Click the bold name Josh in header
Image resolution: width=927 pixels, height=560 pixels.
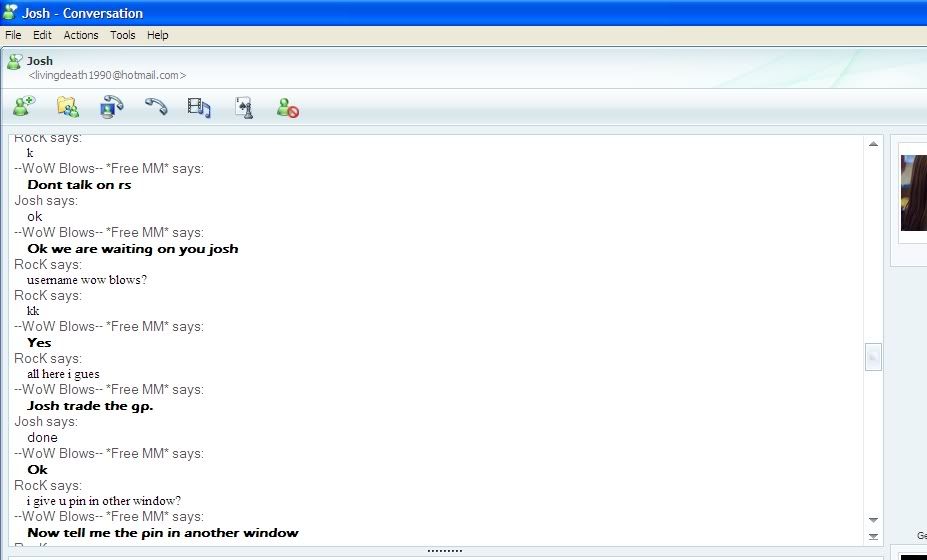click(40, 61)
